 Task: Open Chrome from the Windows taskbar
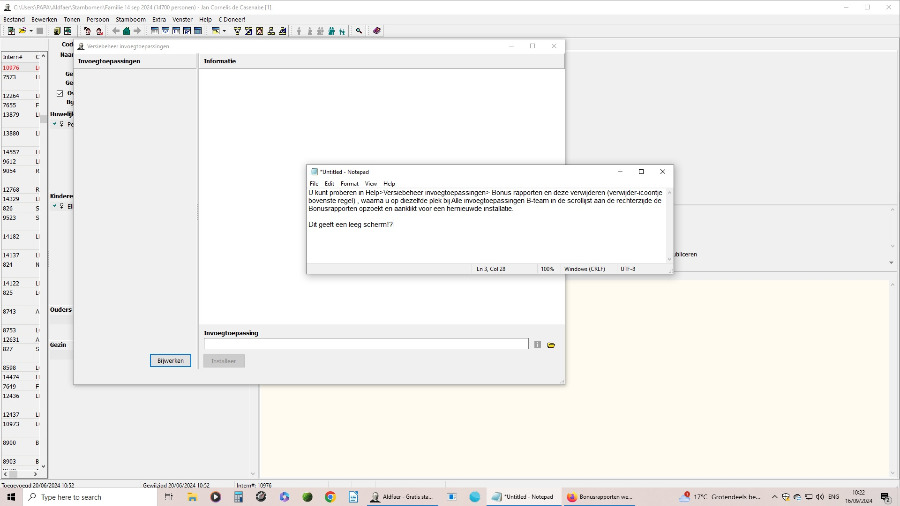[x=330, y=496]
